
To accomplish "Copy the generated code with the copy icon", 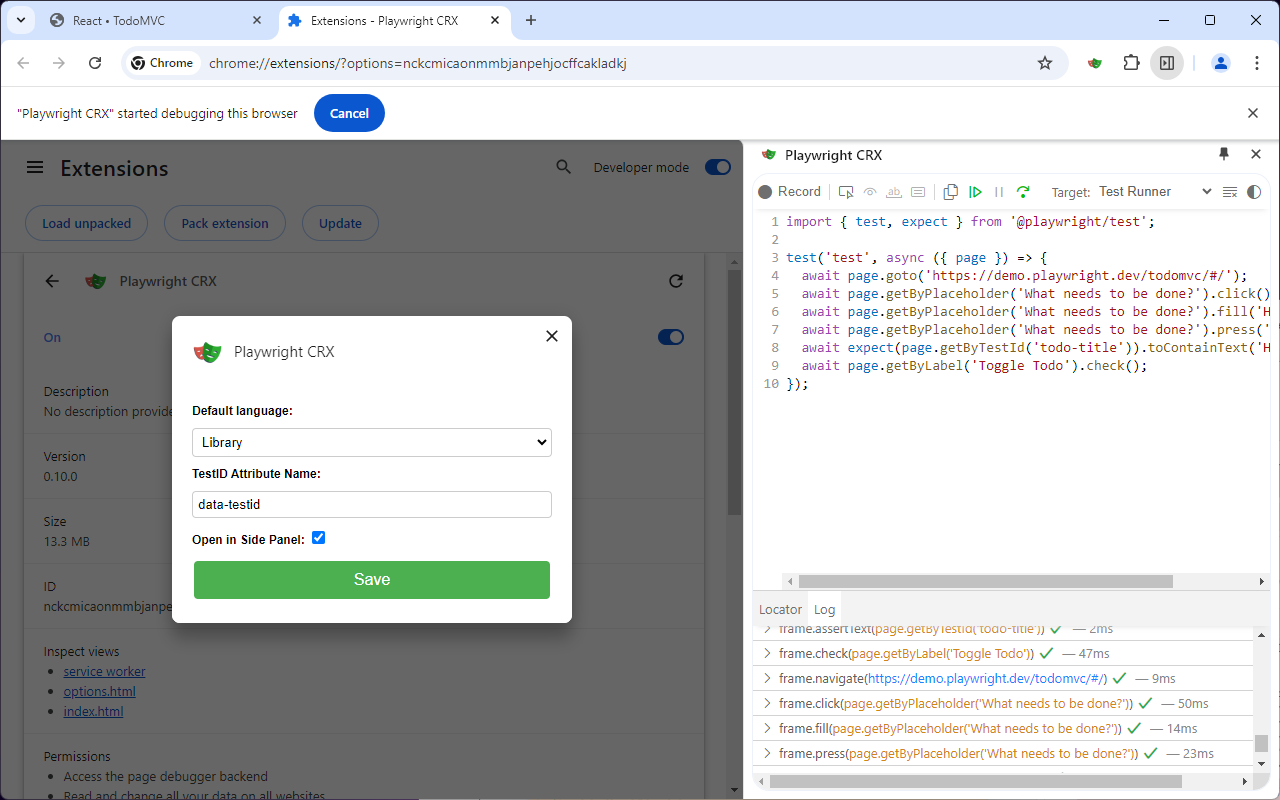I will [951, 192].
